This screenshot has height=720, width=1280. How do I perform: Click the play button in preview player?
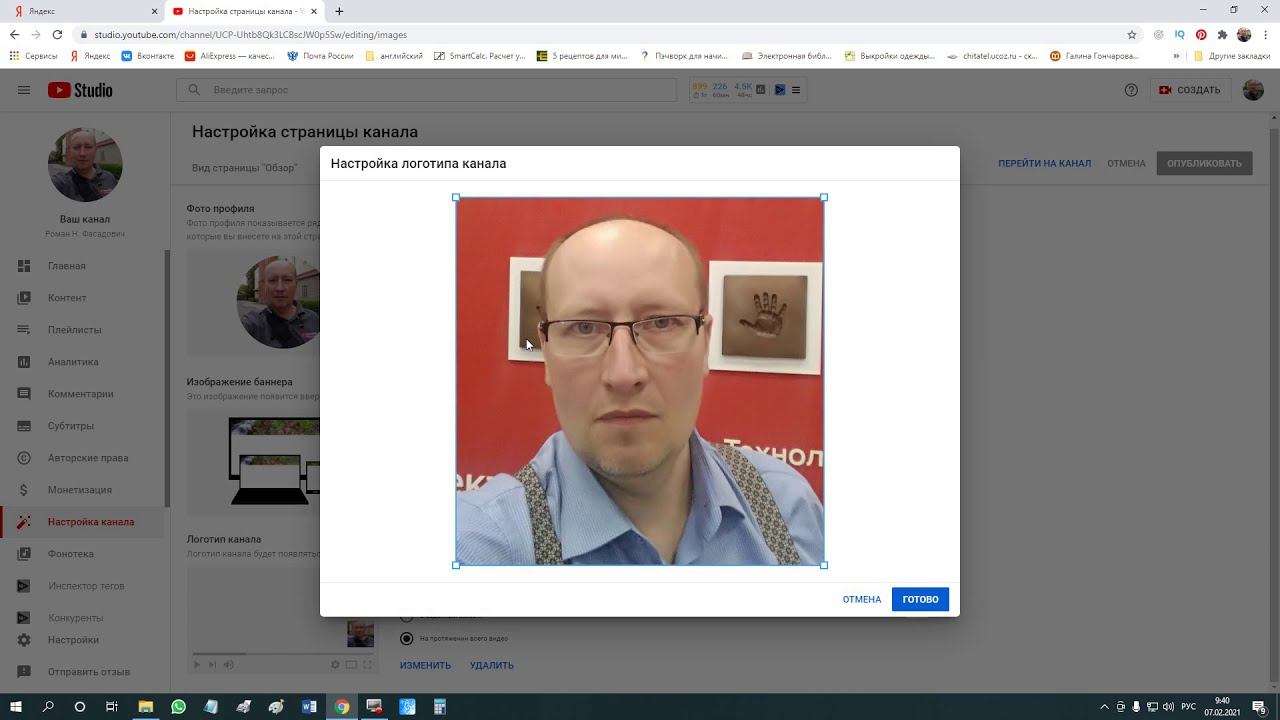pos(197,665)
